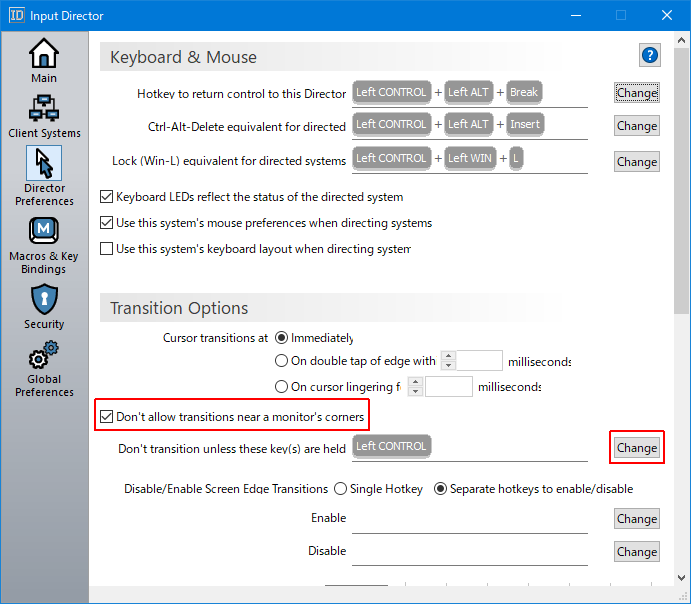Change the Enable screen edge hotkey
Screen dimensions: 691x604
pyautogui.click(x=636, y=519)
